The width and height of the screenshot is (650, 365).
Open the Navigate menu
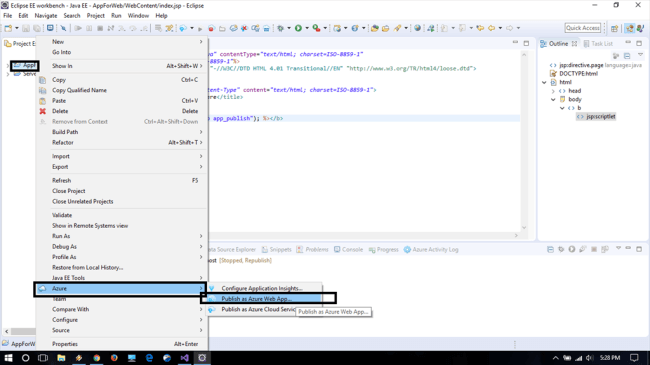(x=46, y=16)
